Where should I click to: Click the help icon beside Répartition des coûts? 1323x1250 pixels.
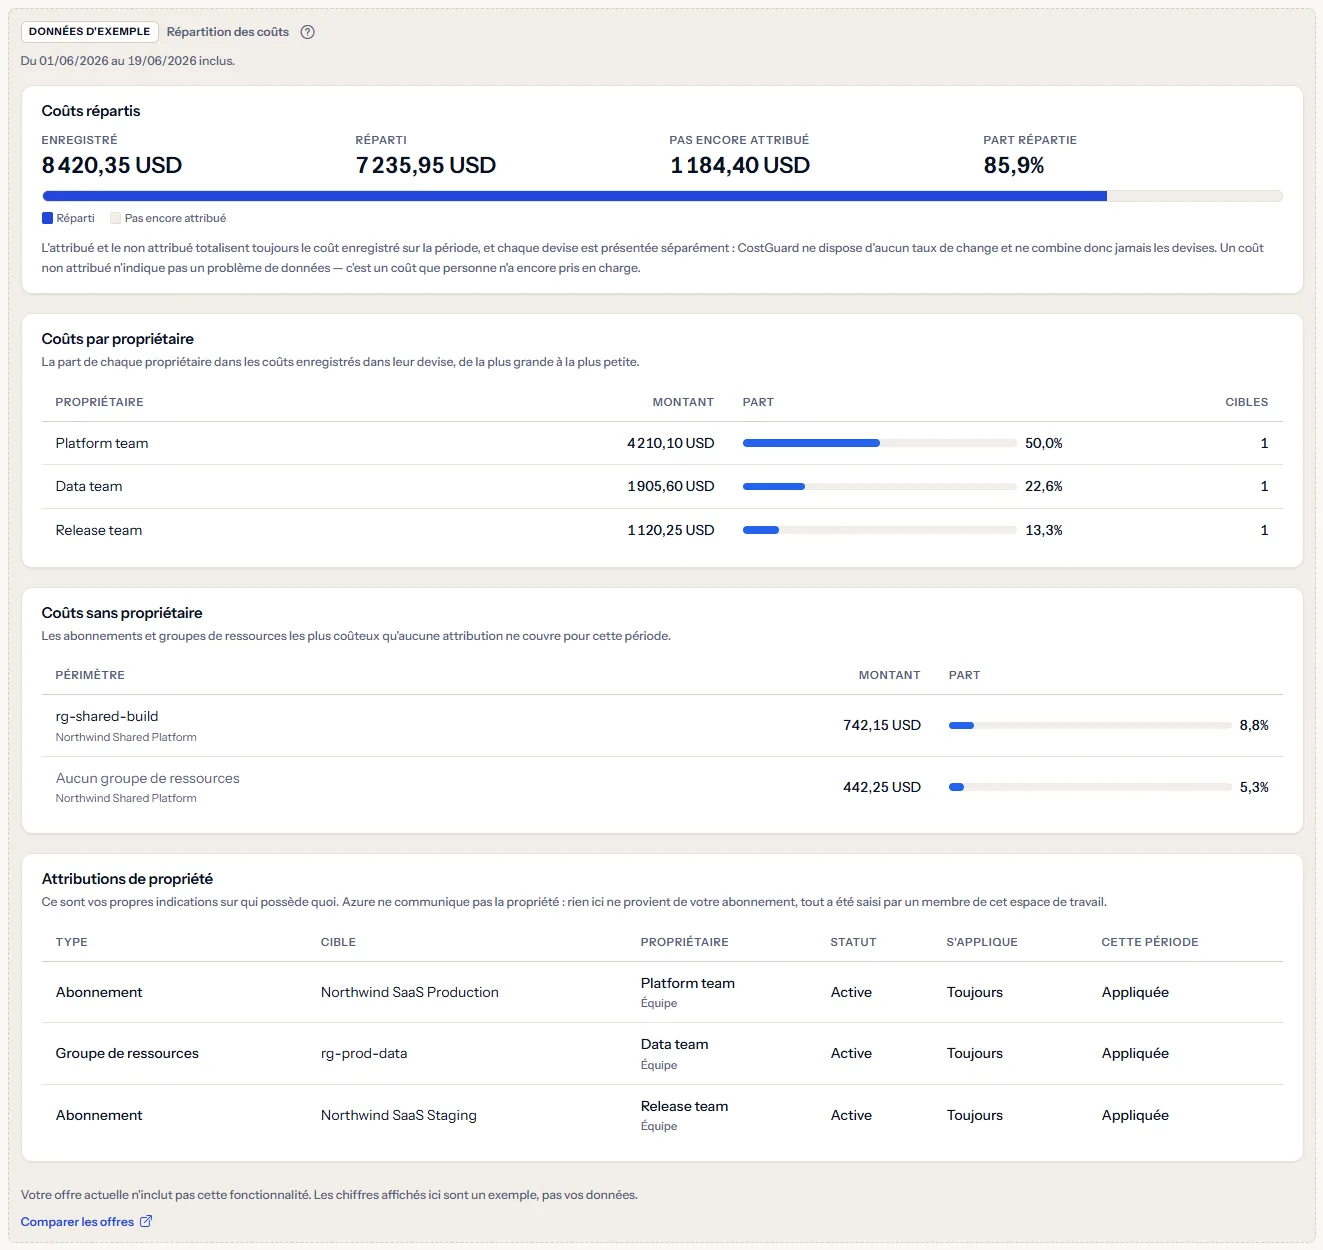[x=308, y=32]
